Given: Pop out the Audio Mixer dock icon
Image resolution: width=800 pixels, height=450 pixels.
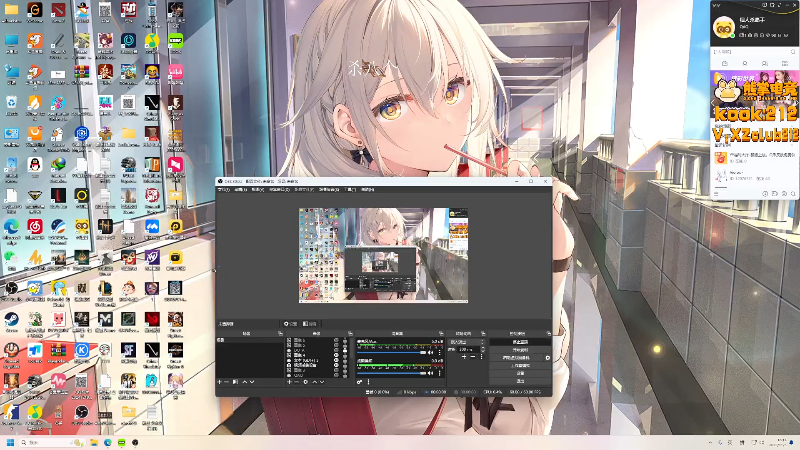Looking at the screenshot, I should click(x=441, y=334).
